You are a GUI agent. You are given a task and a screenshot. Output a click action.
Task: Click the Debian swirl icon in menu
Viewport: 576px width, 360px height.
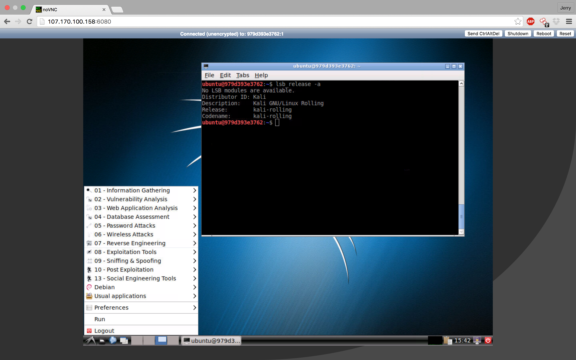point(89,287)
